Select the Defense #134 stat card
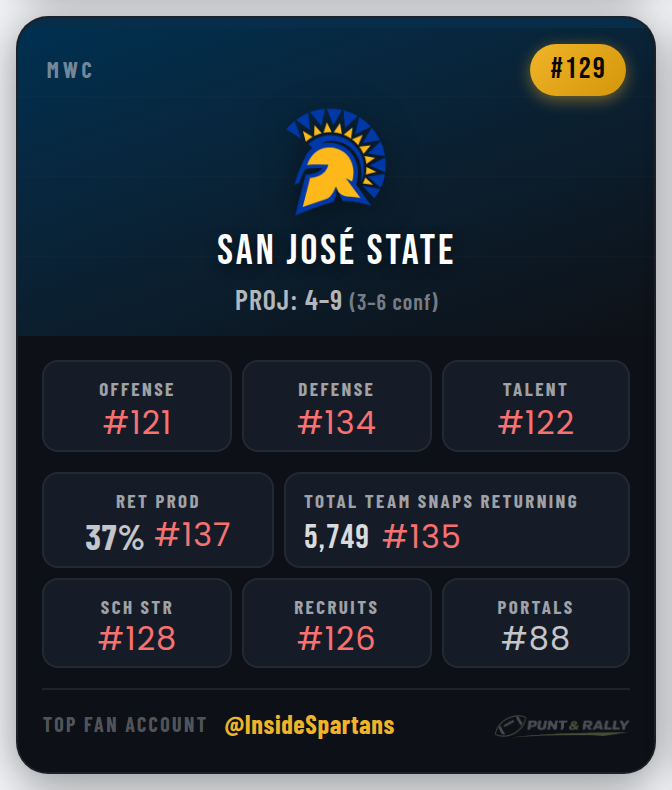Viewport: 672px width, 790px height. tap(337, 406)
